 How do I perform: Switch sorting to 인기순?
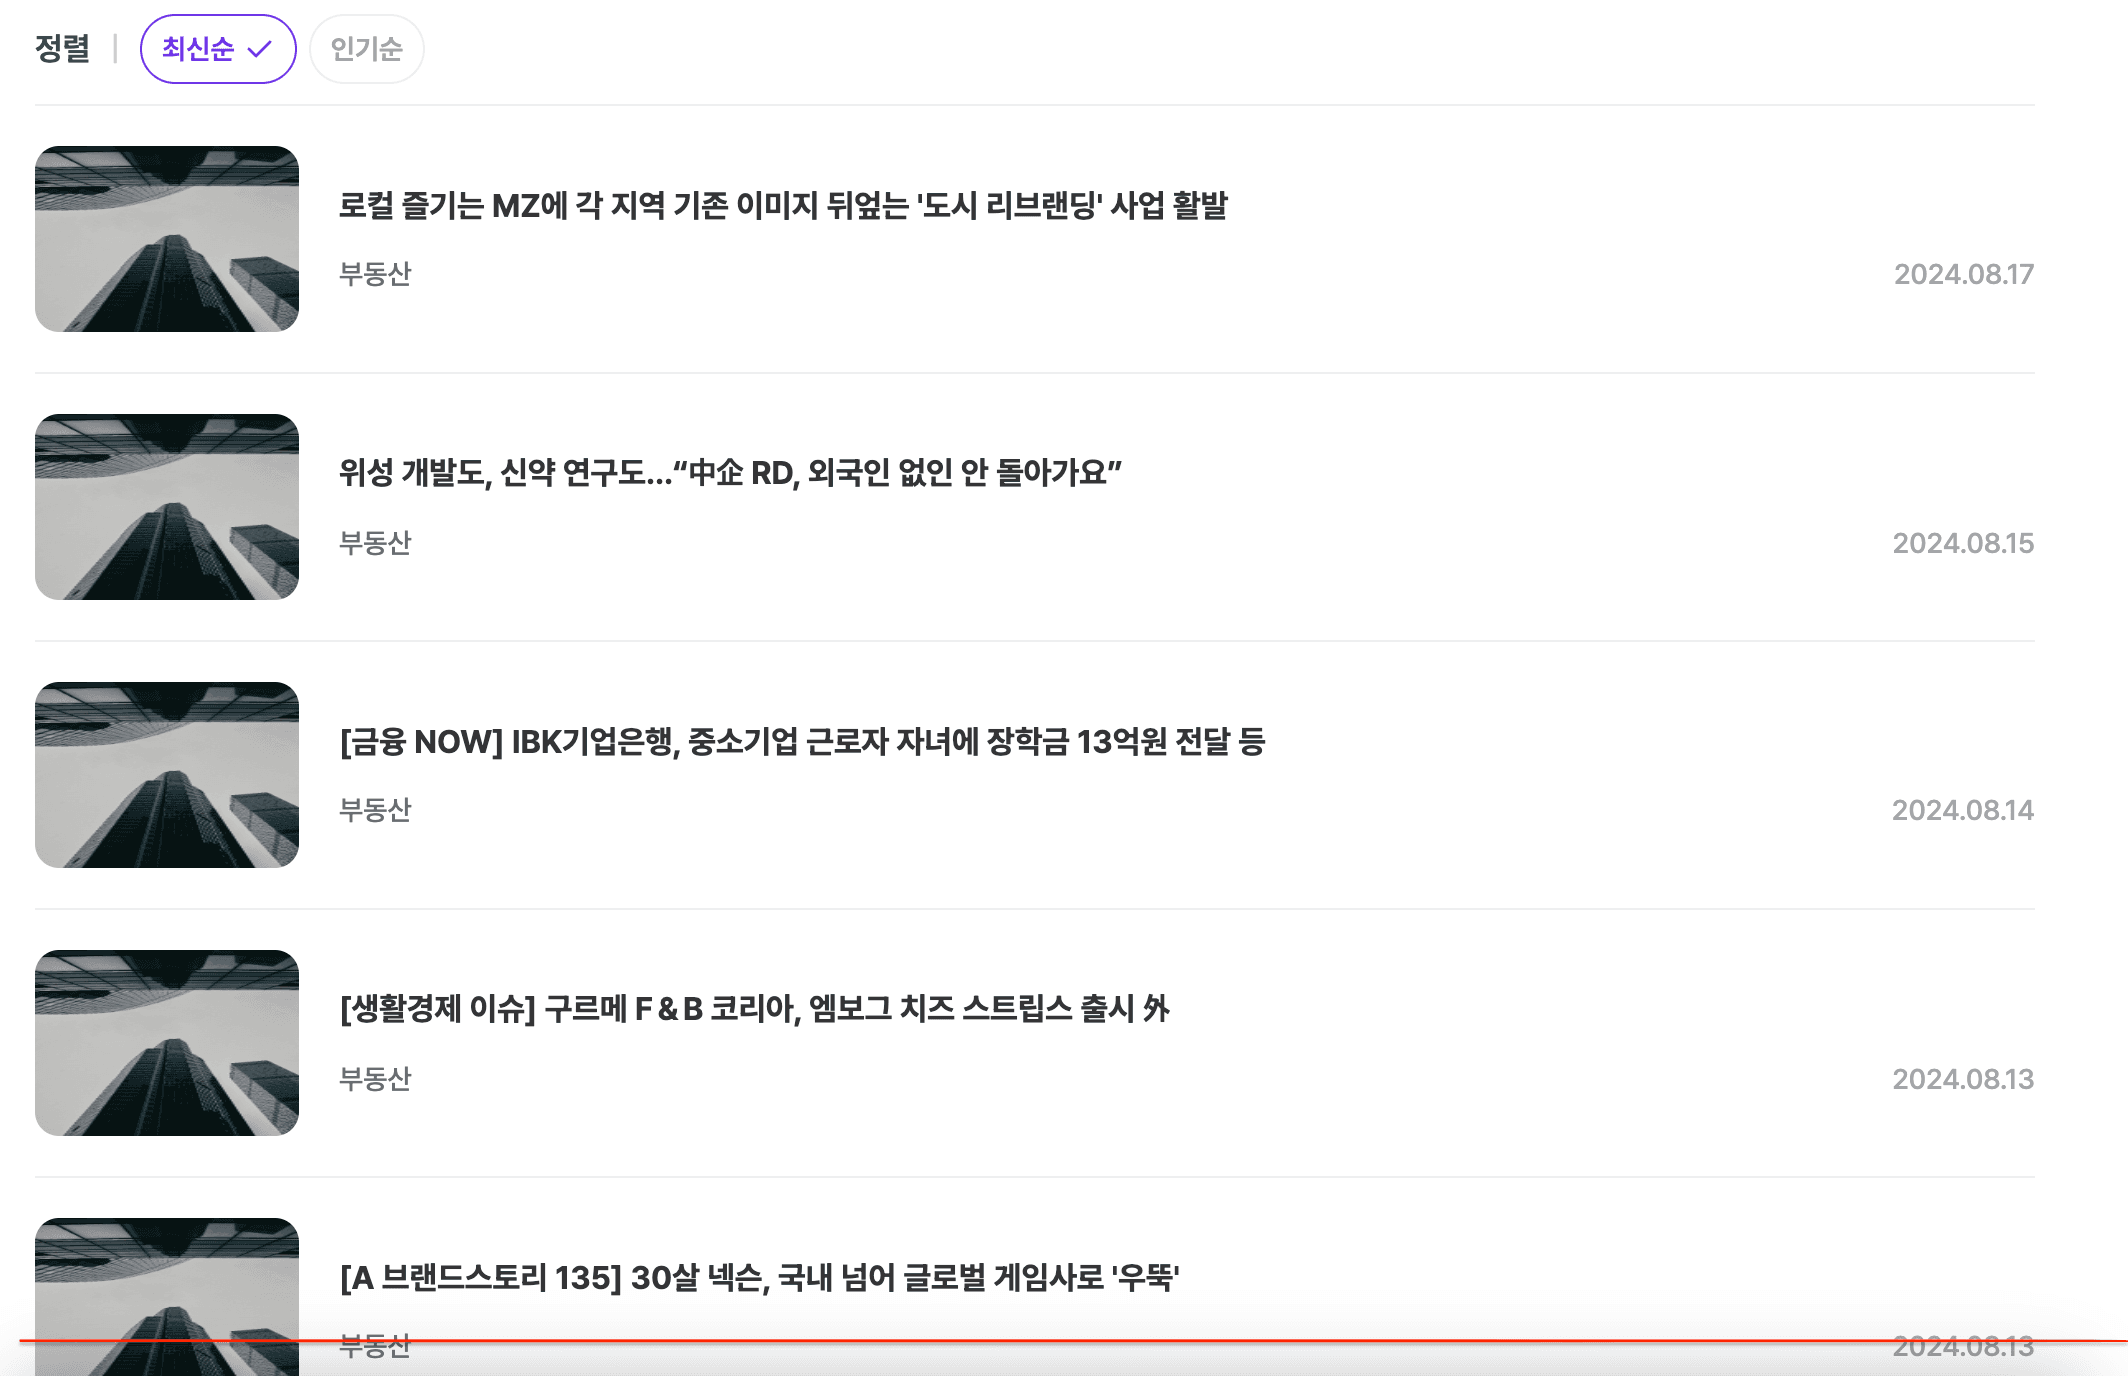click(366, 49)
